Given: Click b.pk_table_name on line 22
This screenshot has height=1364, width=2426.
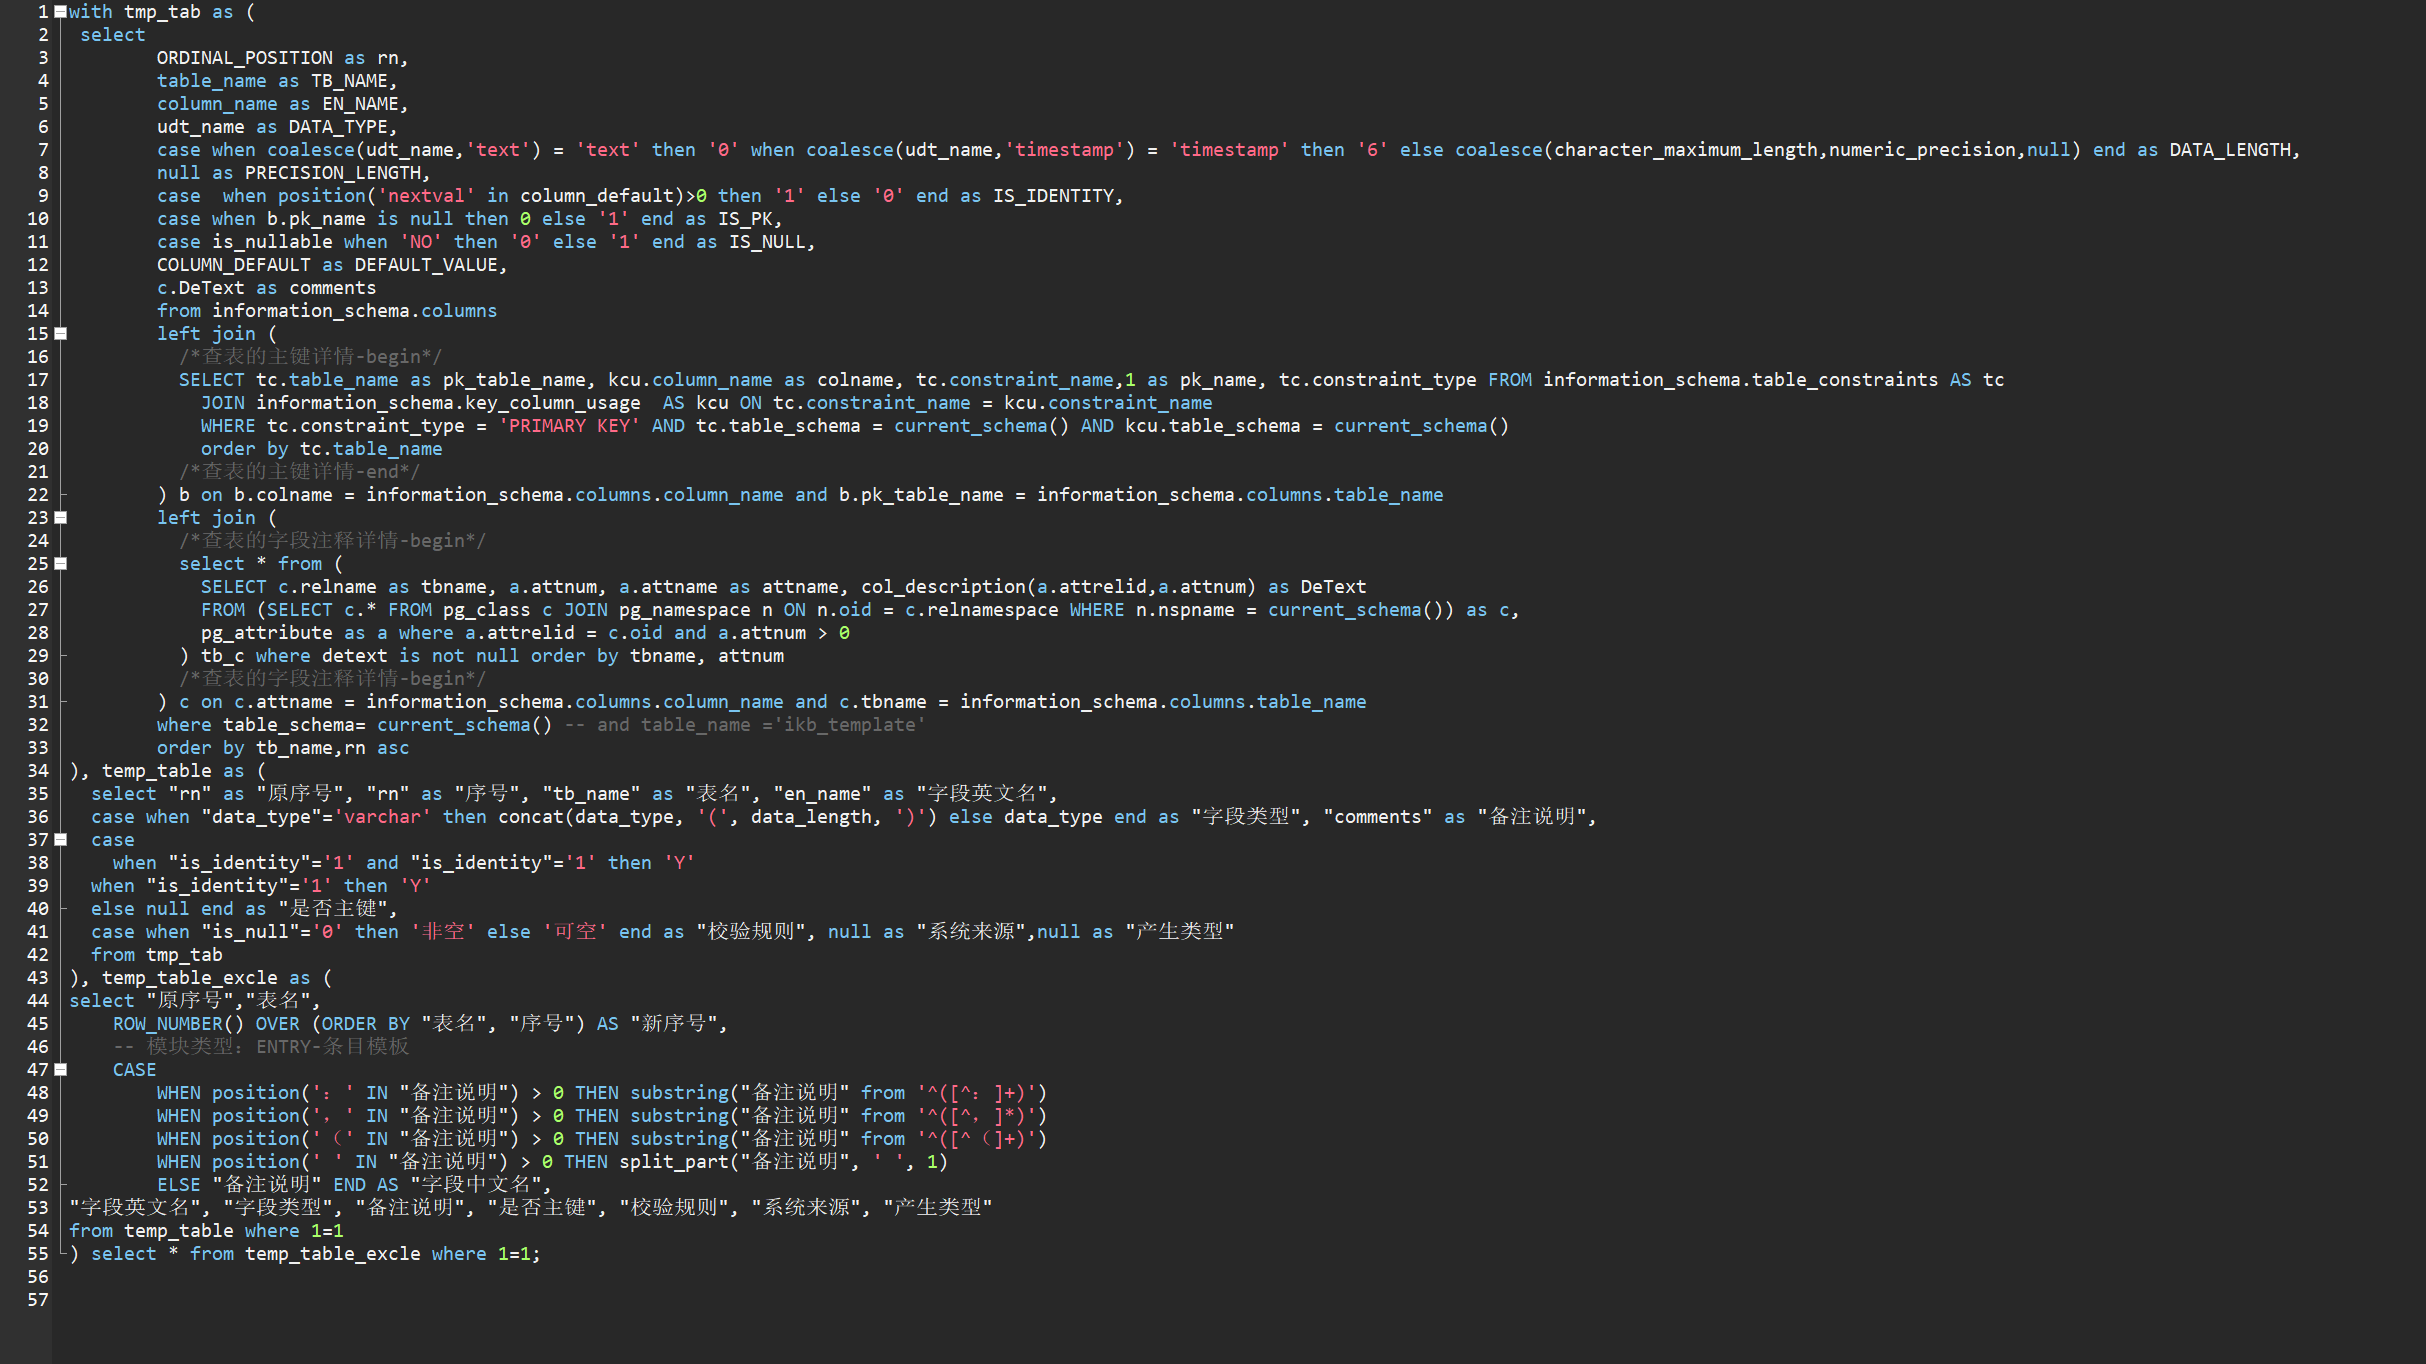Looking at the screenshot, I should (921, 495).
